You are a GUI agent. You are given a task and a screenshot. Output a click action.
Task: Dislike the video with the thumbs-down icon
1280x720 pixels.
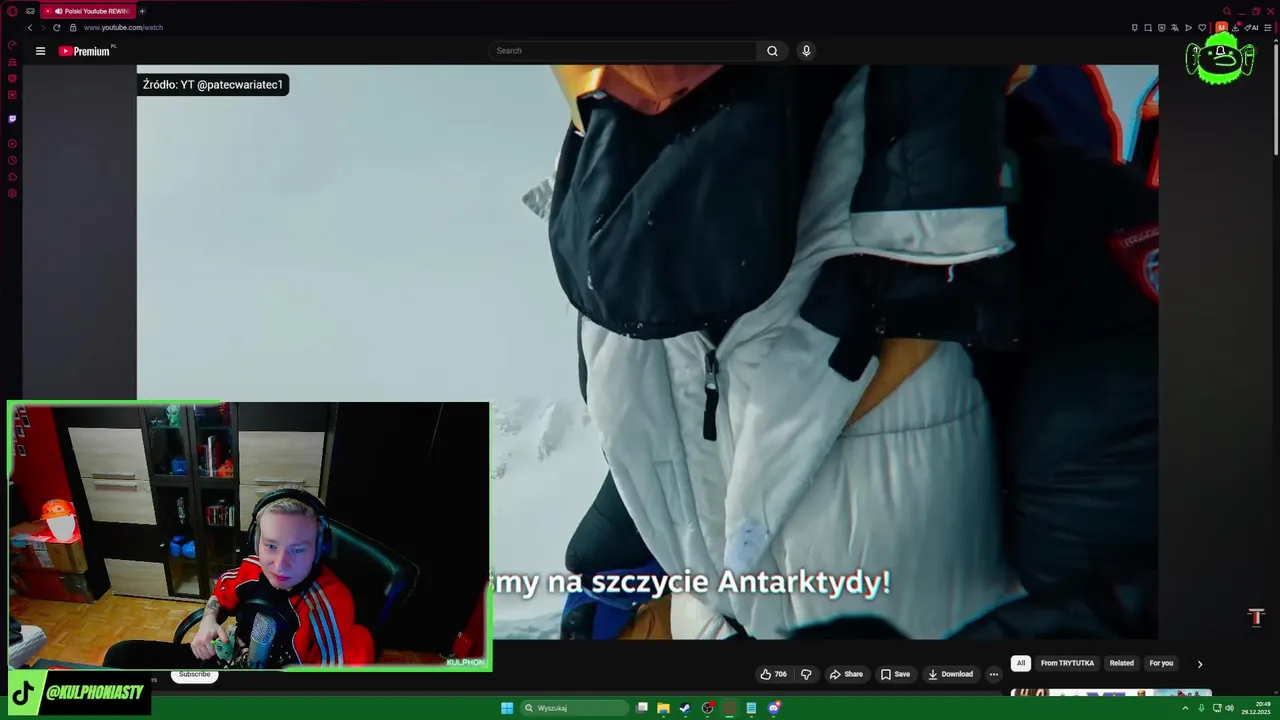[806, 674]
